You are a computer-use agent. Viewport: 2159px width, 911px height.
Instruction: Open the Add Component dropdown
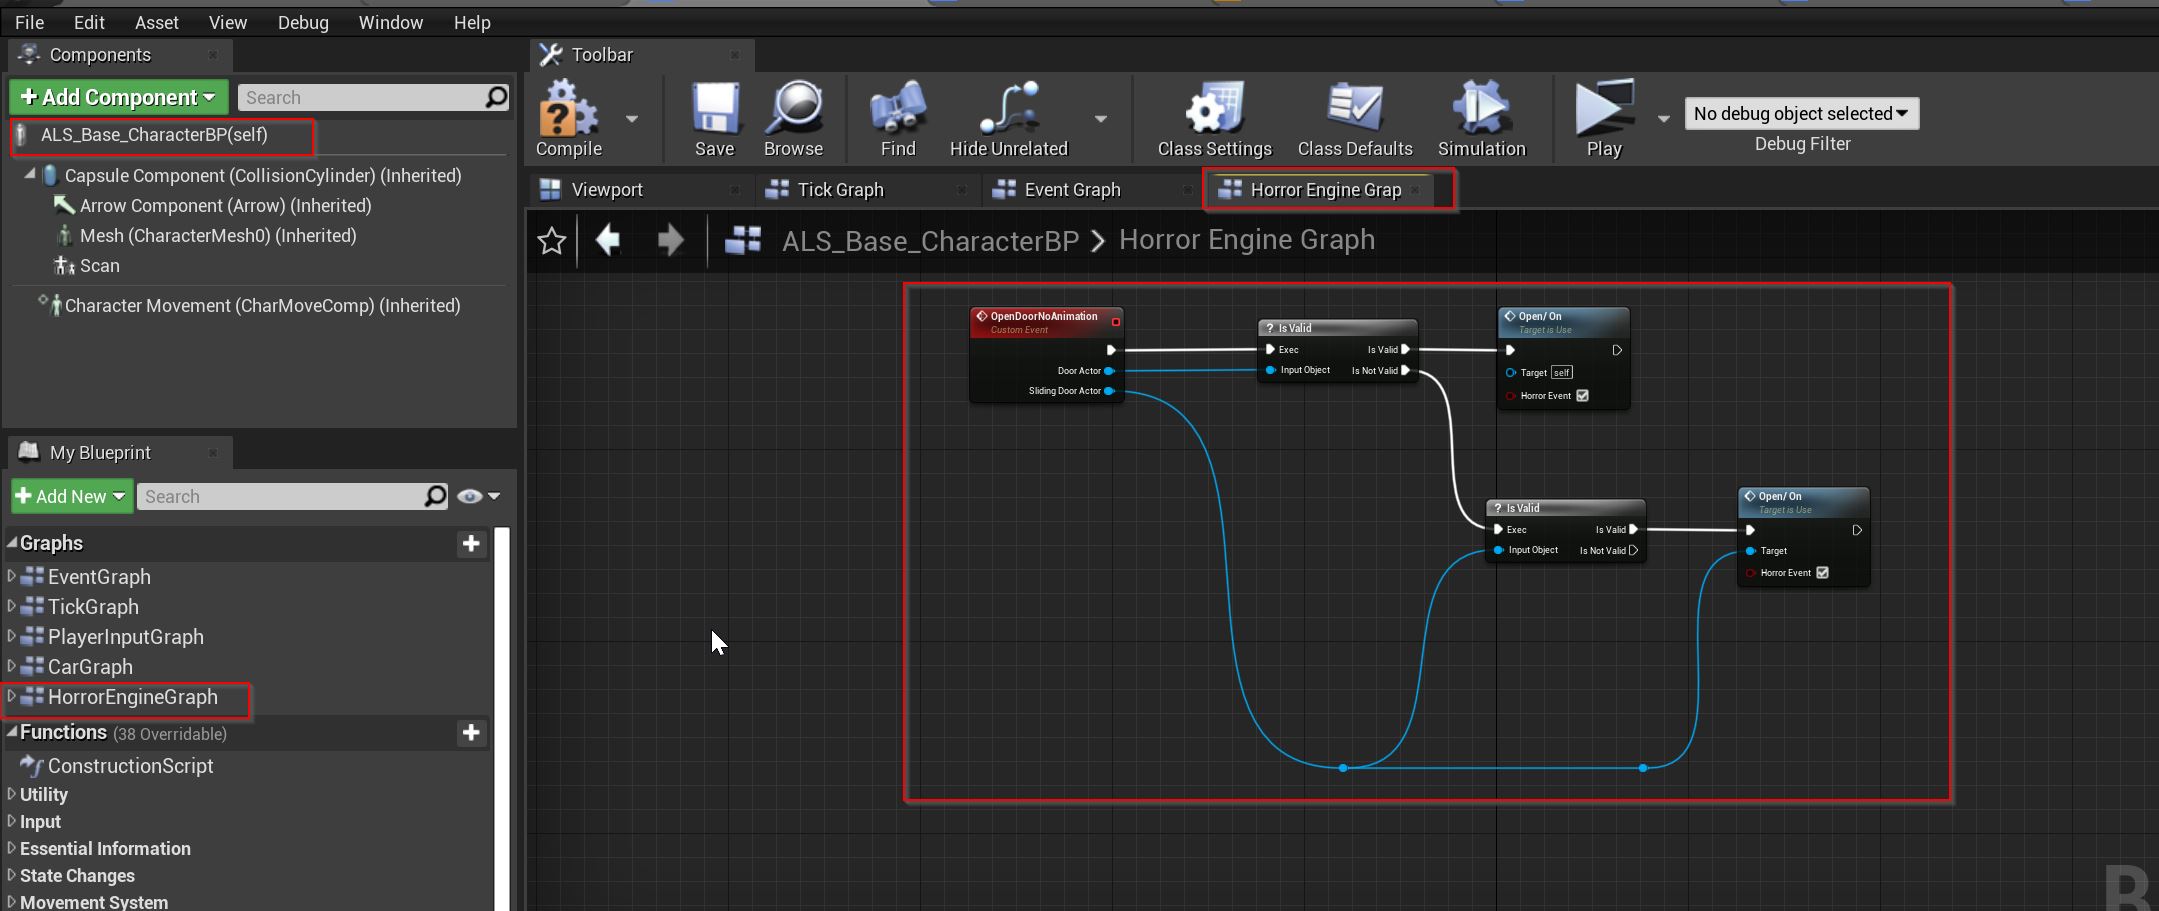119,97
